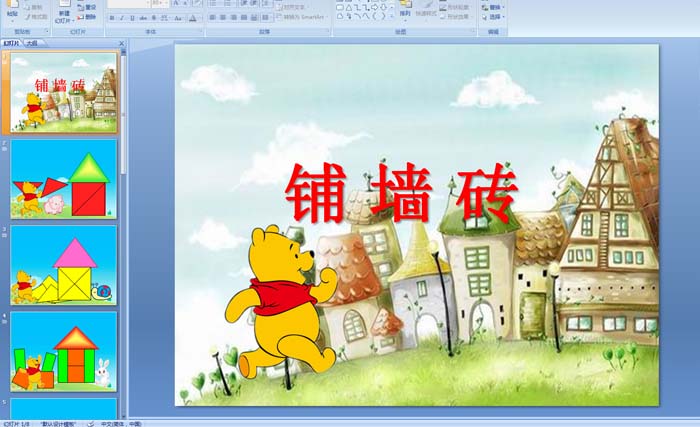The height and width of the screenshot is (427, 700).
Task: Switch to the Slides tab in left pane
Action: coord(12,44)
